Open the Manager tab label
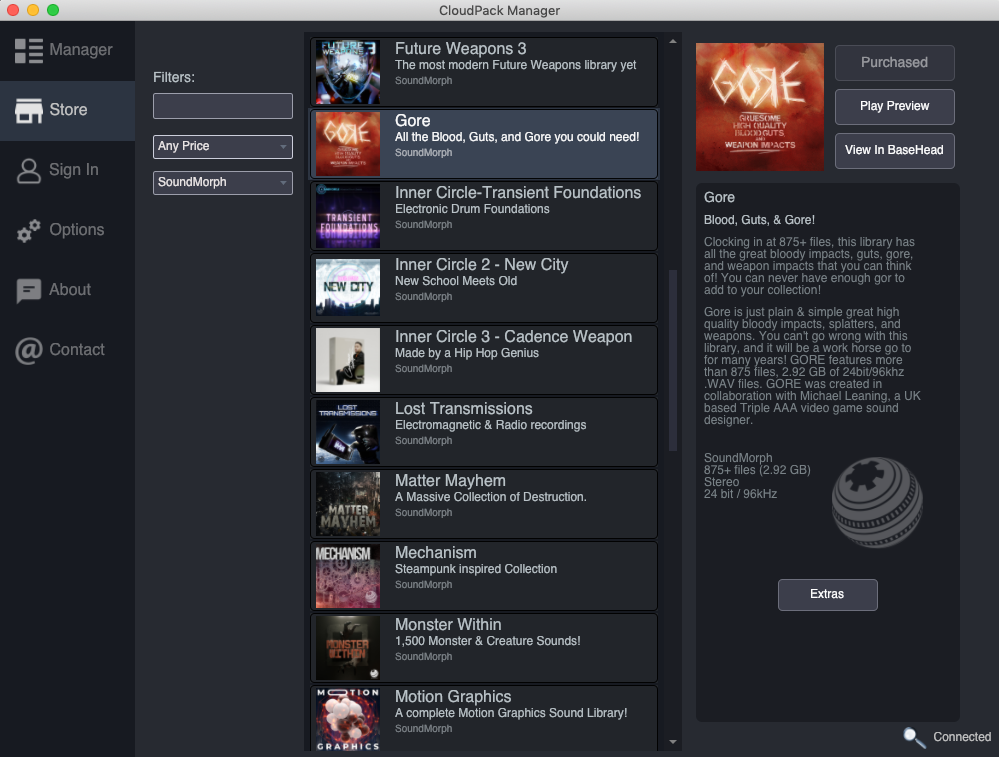This screenshot has height=757, width=999. 81,50
